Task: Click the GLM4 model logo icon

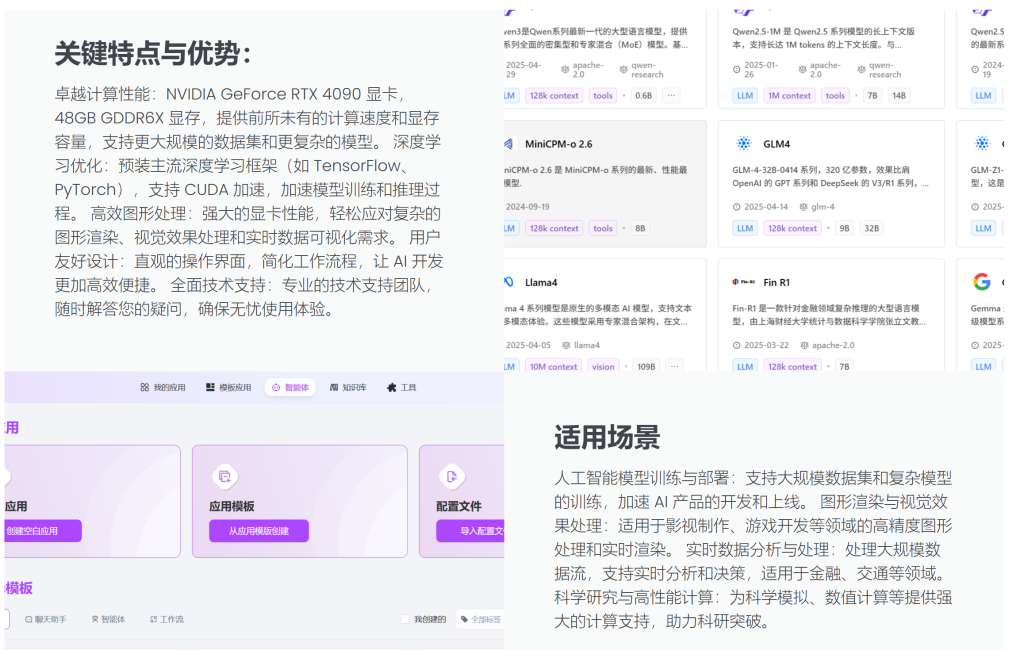Action: tap(744, 144)
